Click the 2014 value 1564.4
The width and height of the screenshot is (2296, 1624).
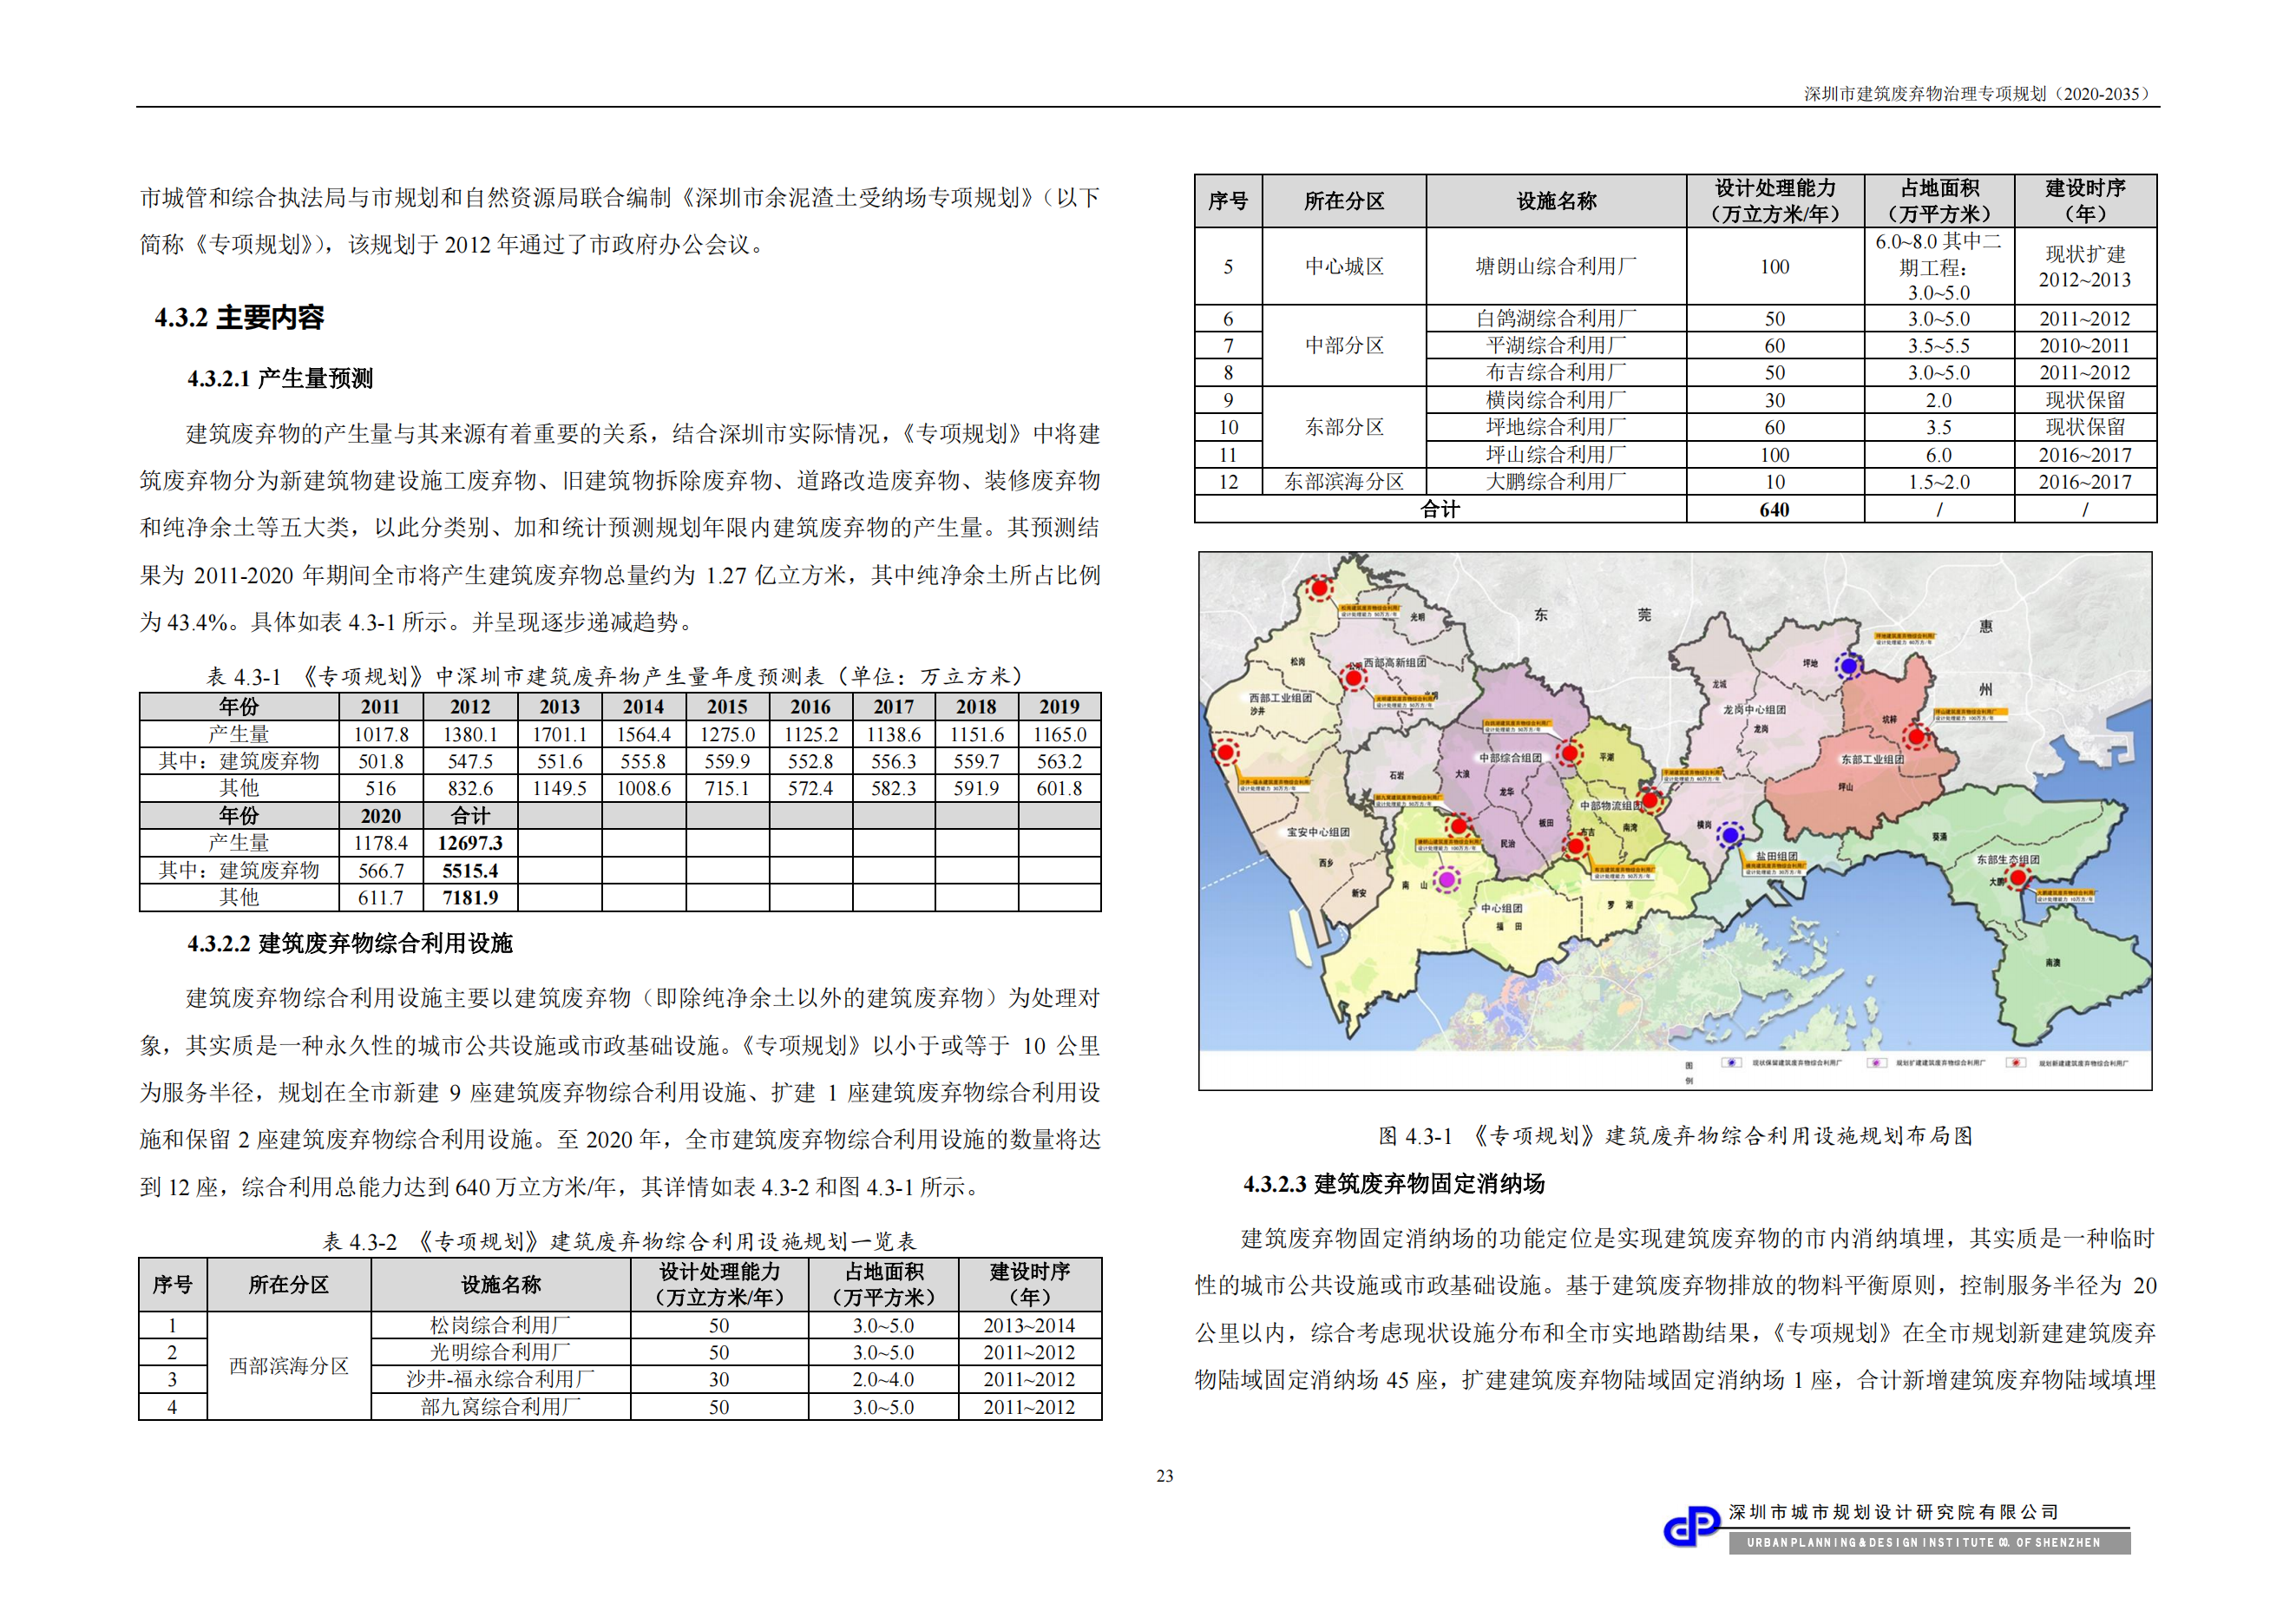coord(644,734)
